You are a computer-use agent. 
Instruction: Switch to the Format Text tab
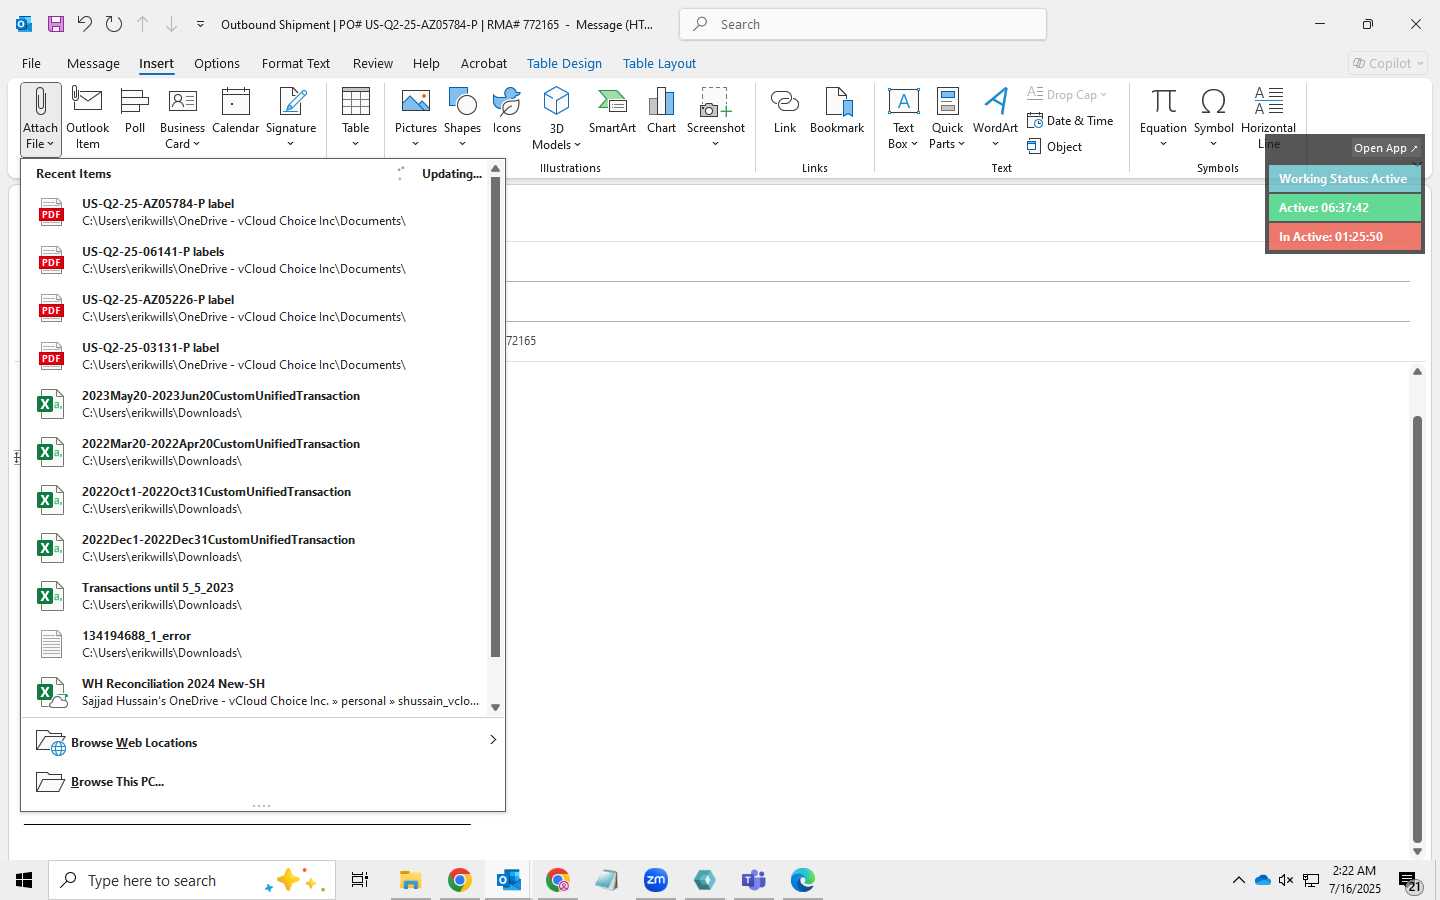(296, 63)
